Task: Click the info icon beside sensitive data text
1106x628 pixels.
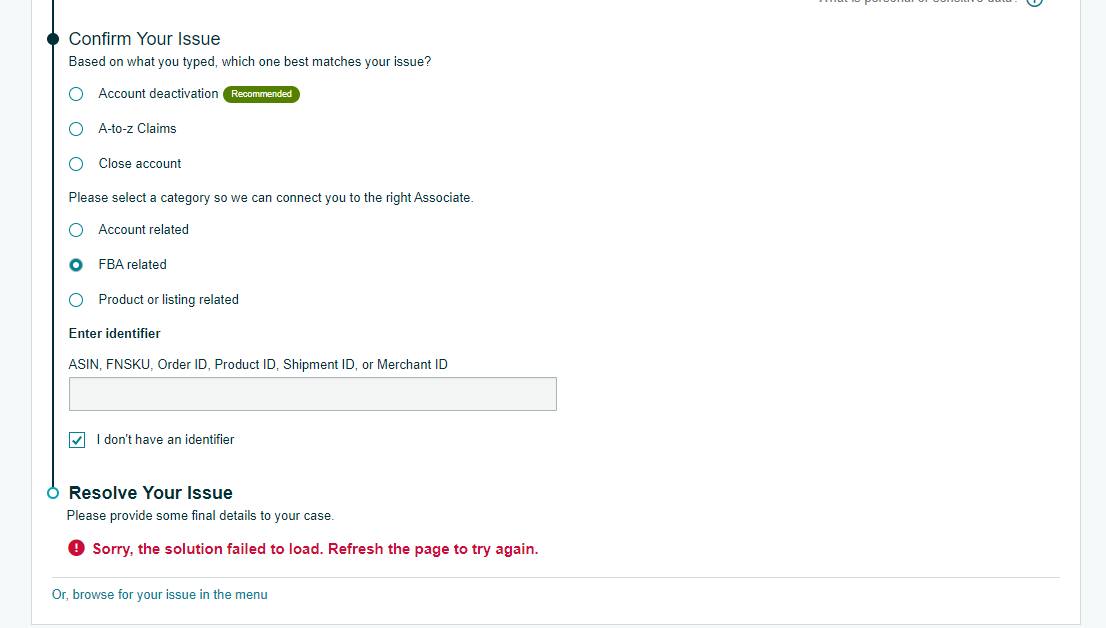Action: 1034,2
